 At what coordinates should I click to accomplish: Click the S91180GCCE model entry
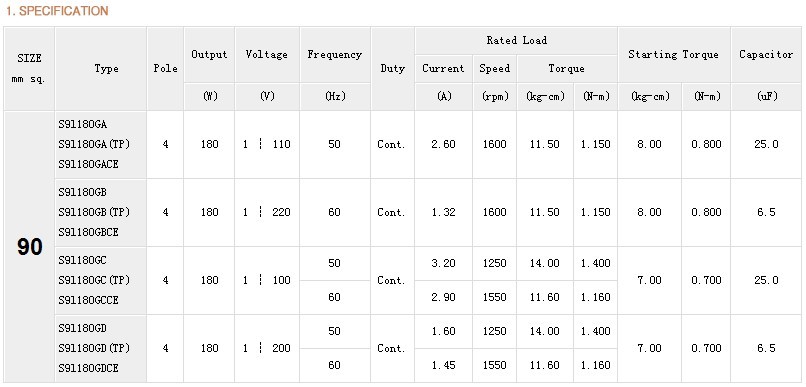coord(88,300)
